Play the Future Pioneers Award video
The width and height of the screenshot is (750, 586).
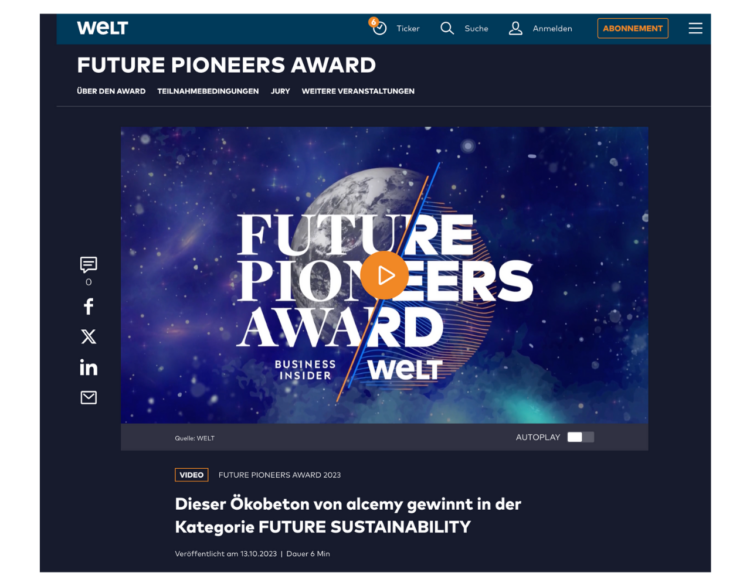point(385,275)
